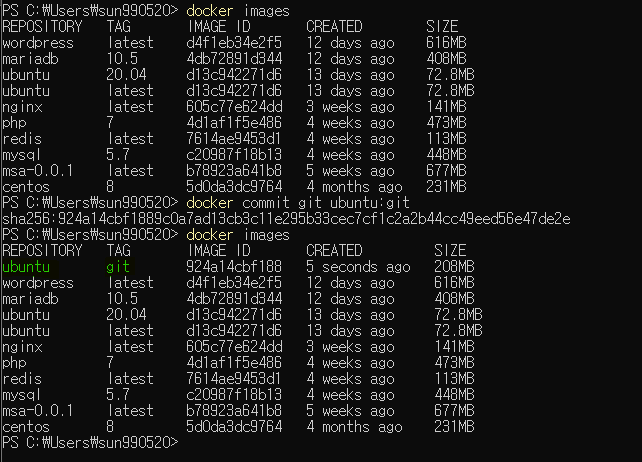Click the first "docker images" command before the commit
This screenshot has height=462, width=642.
coord(238,11)
